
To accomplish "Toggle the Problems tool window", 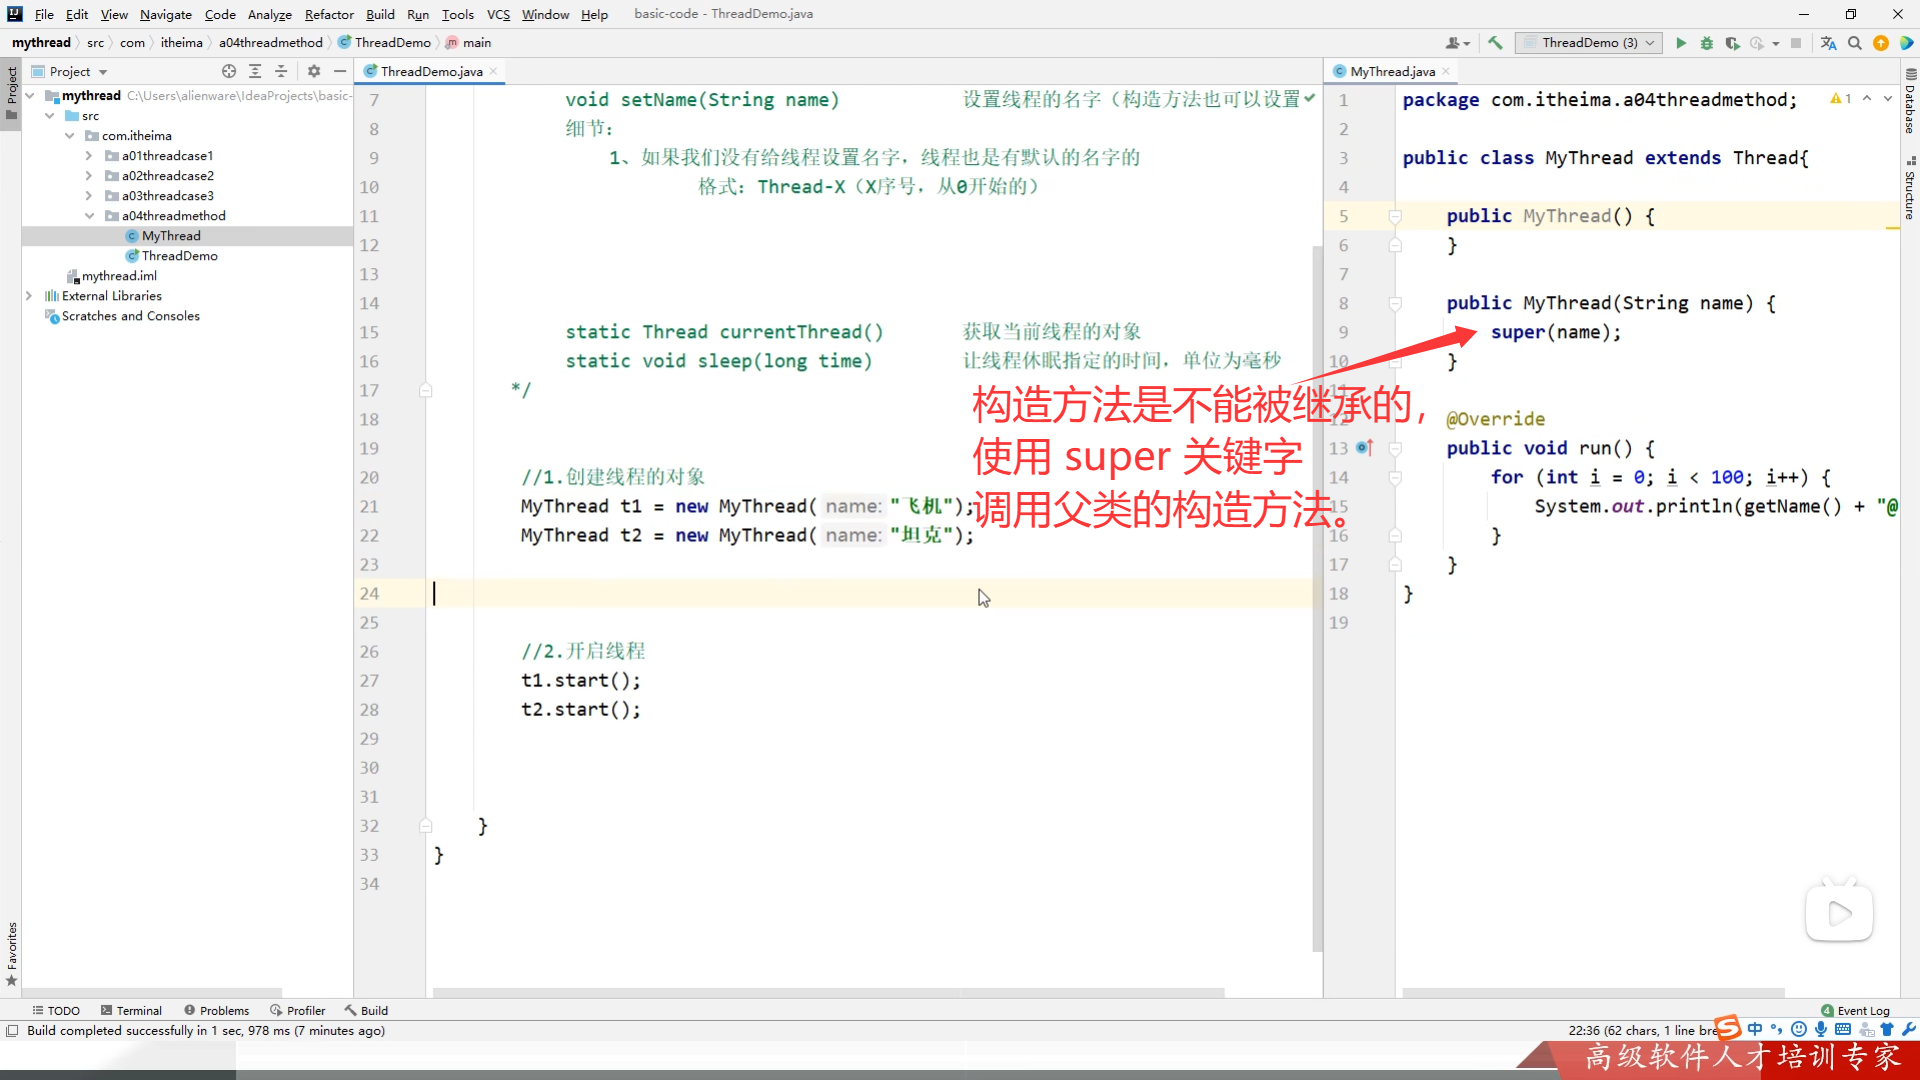I will click(216, 1011).
